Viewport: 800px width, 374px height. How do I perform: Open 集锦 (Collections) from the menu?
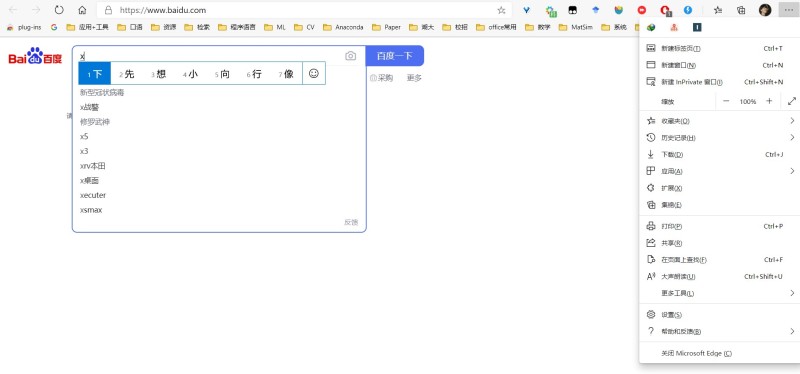click(719, 205)
